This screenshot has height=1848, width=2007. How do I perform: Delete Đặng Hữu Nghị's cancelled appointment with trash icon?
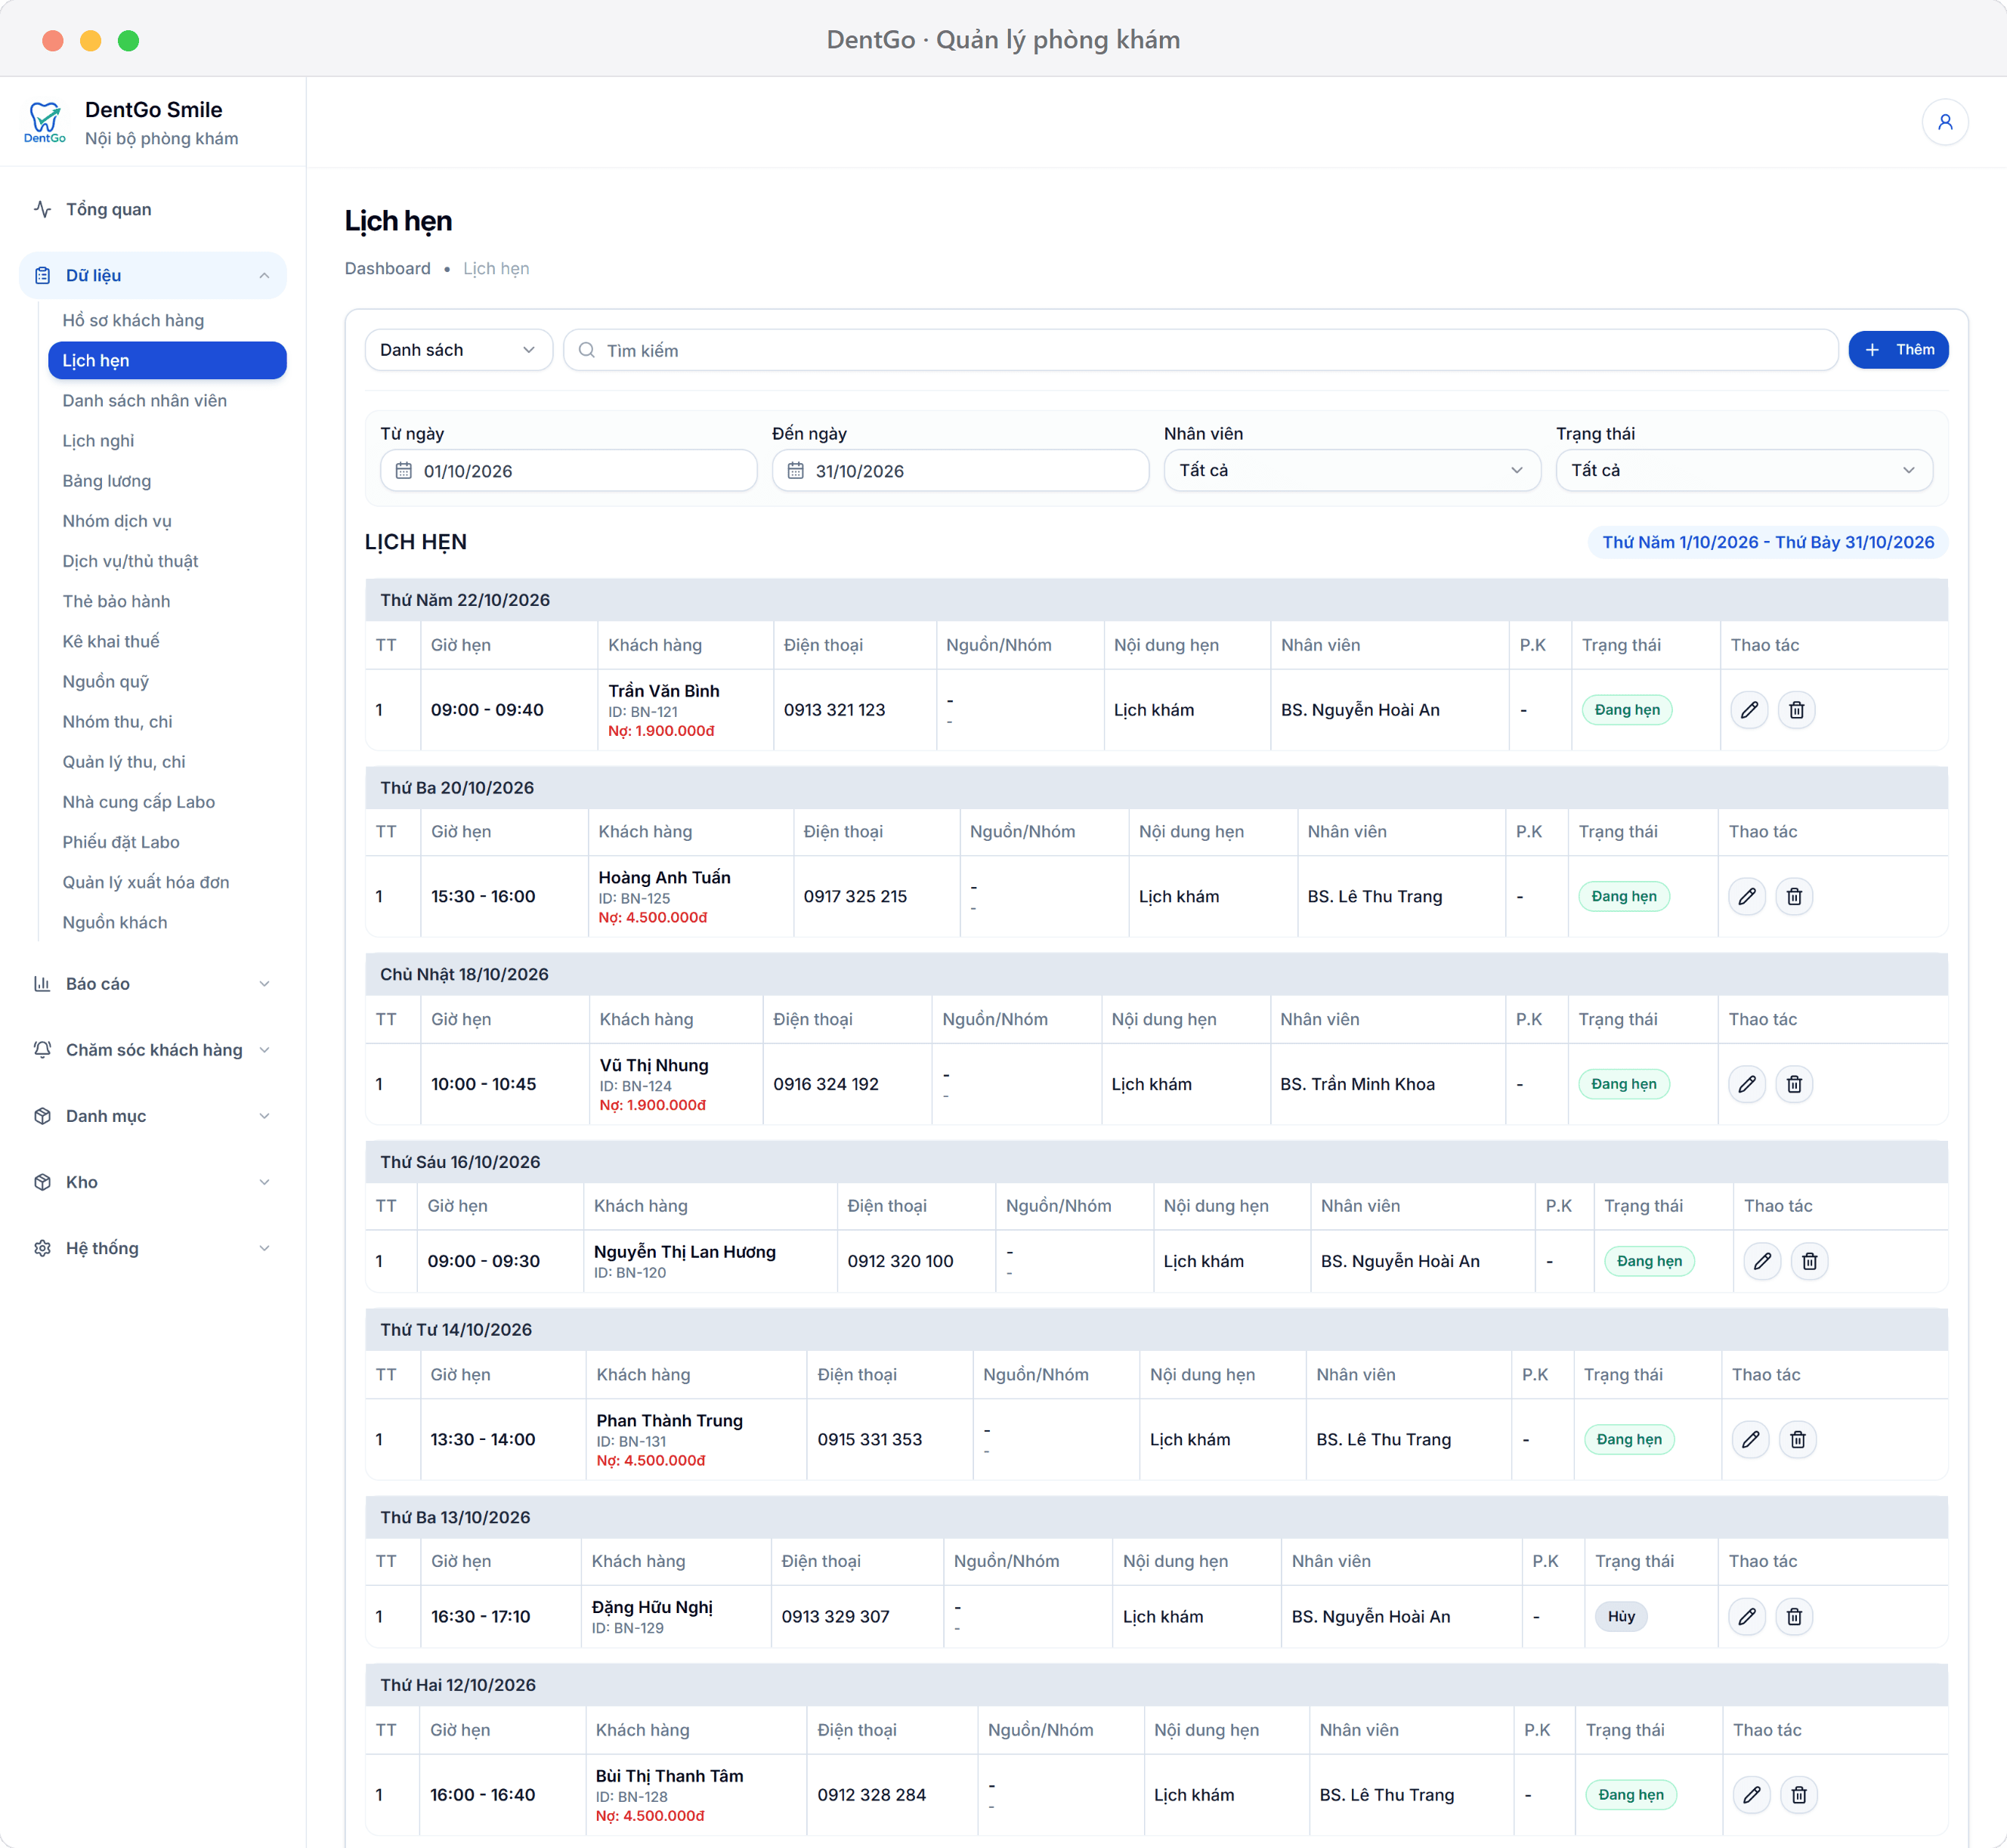(x=1794, y=1617)
